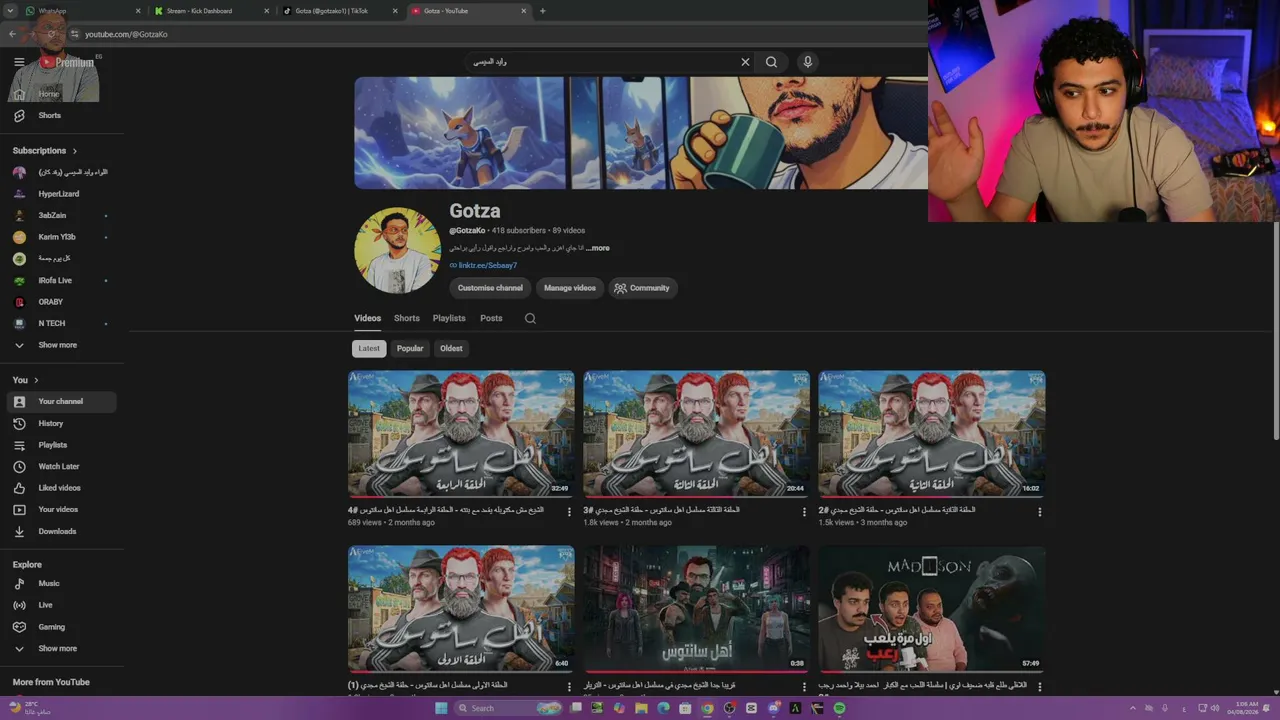Screen dimensions: 1280x720
Task: Open more options for episode #4 video
Action: click(569, 512)
